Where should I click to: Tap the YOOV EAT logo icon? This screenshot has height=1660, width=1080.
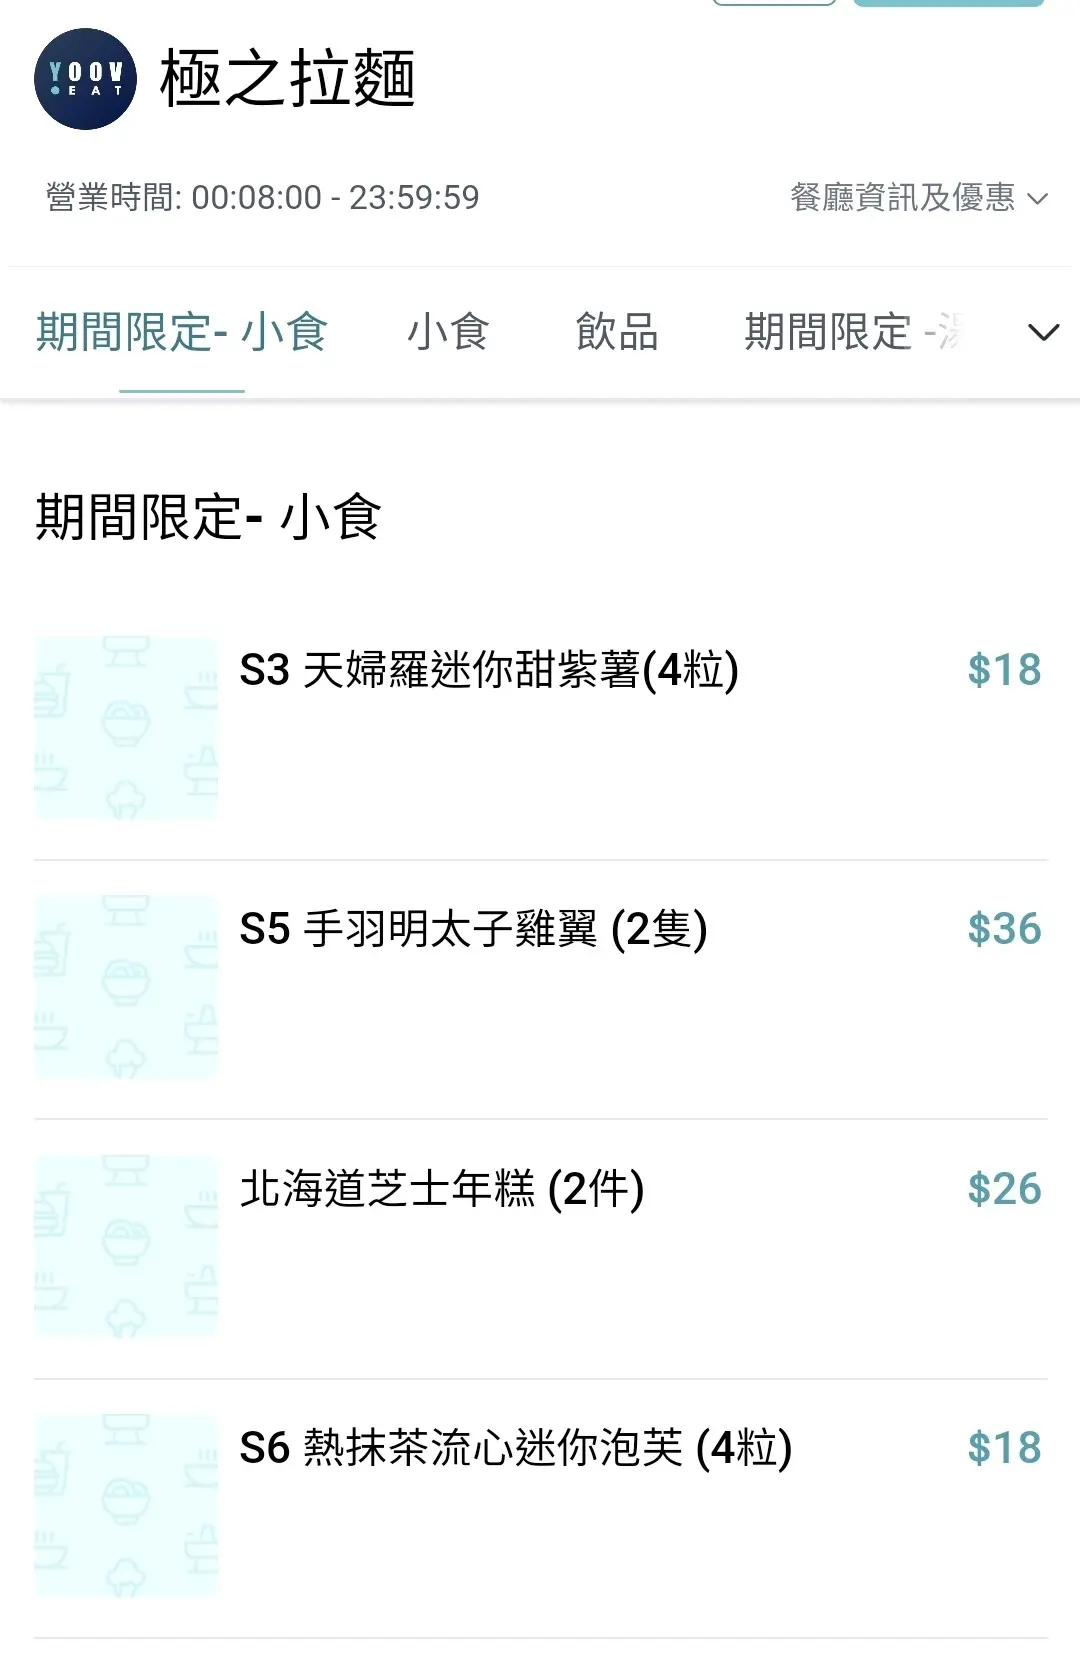(x=85, y=79)
